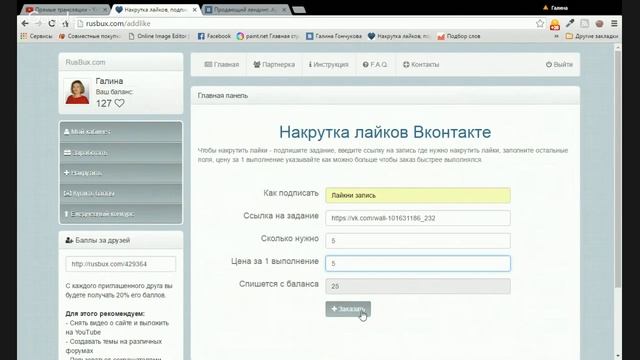Click the Сколько нужно field

pyautogui.click(x=418, y=241)
